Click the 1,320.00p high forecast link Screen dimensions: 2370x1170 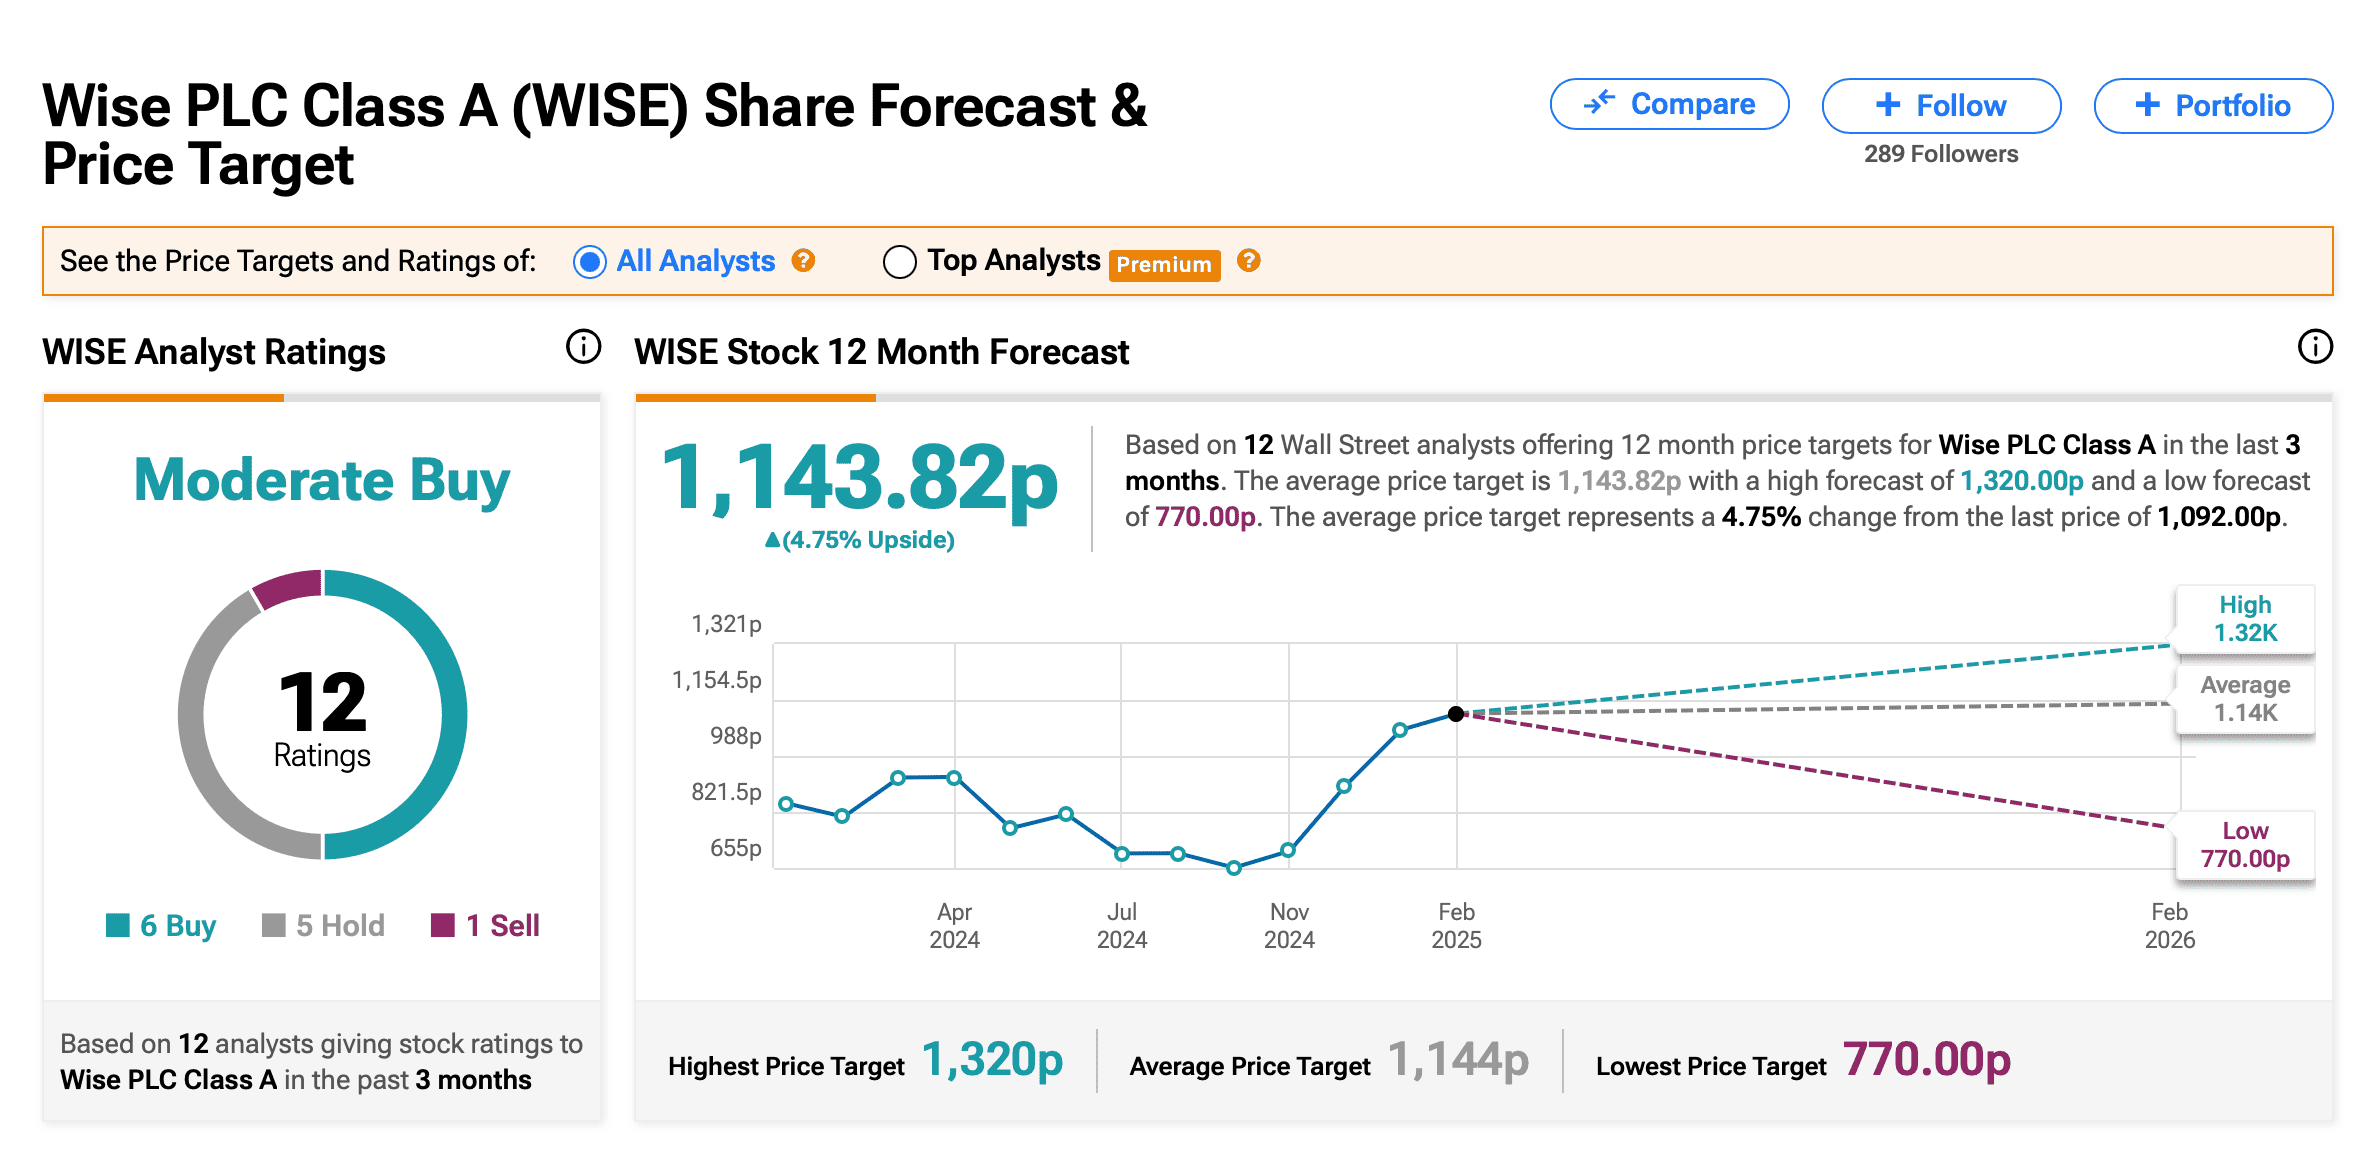[x=2021, y=481]
